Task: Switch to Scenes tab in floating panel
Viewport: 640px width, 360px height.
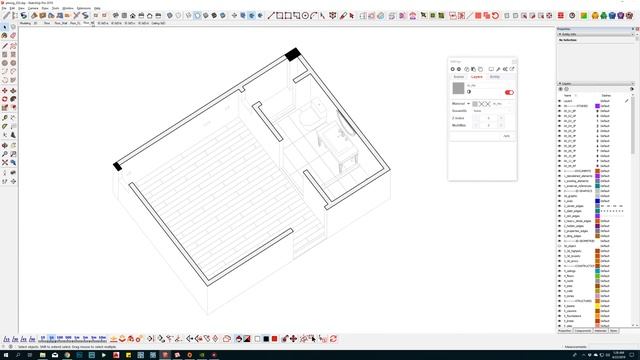Action: (459, 77)
